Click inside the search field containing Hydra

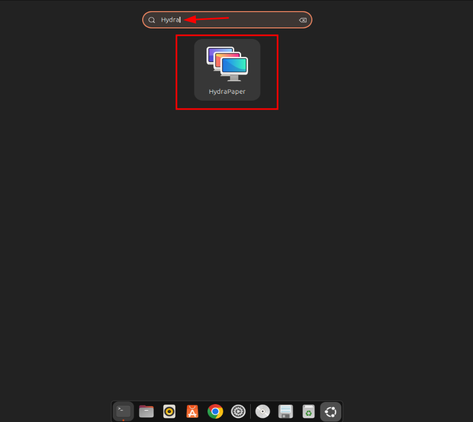227,20
